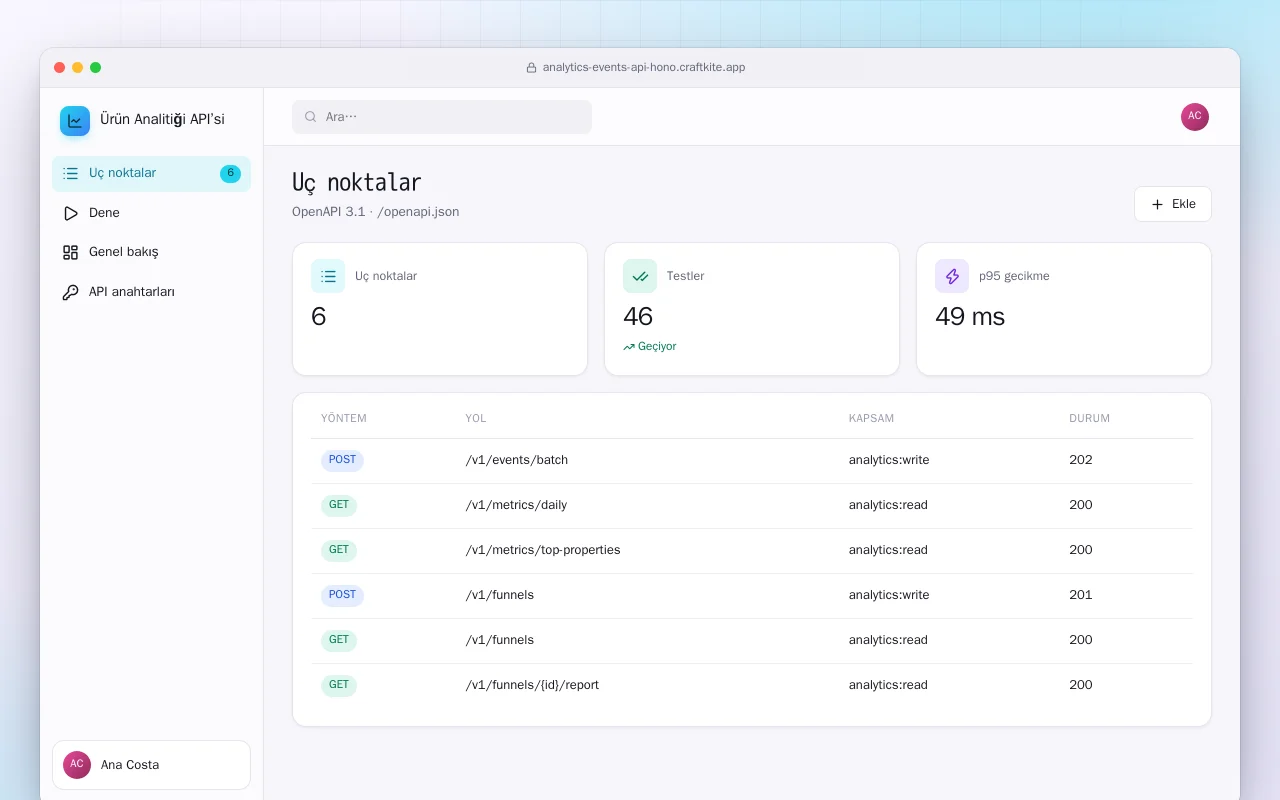Click the Uç noktalar list icon in sidebar
Image resolution: width=1280 pixels, height=800 pixels.
pos(70,173)
